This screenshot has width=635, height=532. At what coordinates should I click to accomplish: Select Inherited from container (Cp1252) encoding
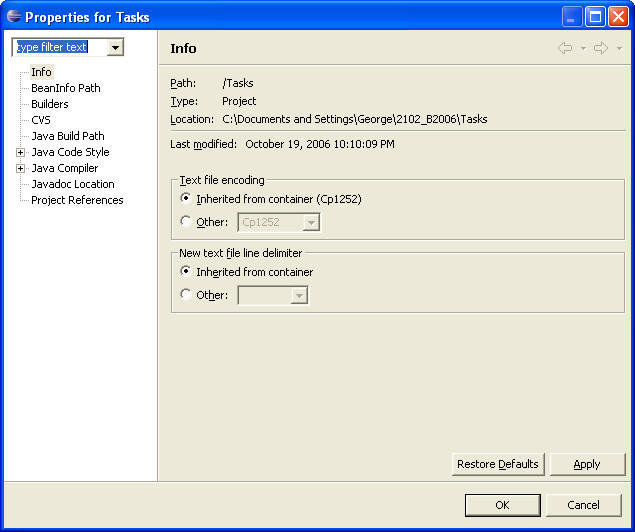pyautogui.click(x=271, y=199)
